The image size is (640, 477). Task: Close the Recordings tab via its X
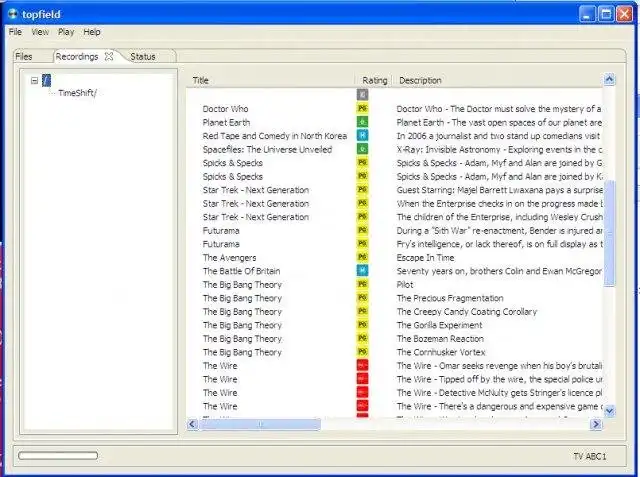[109, 56]
